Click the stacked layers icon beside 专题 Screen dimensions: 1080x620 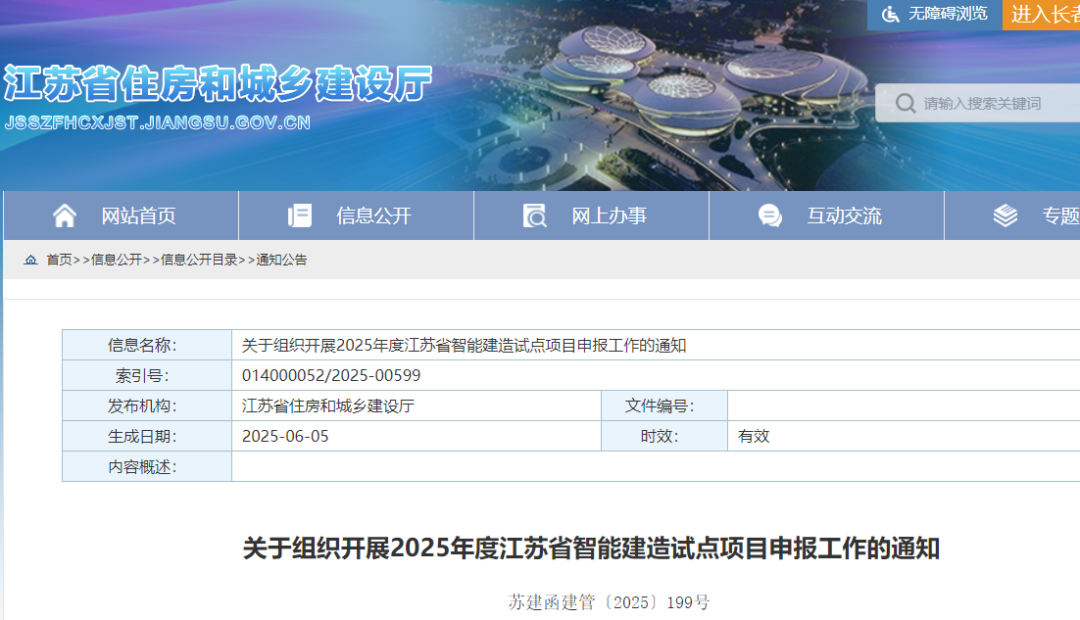(x=1005, y=216)
